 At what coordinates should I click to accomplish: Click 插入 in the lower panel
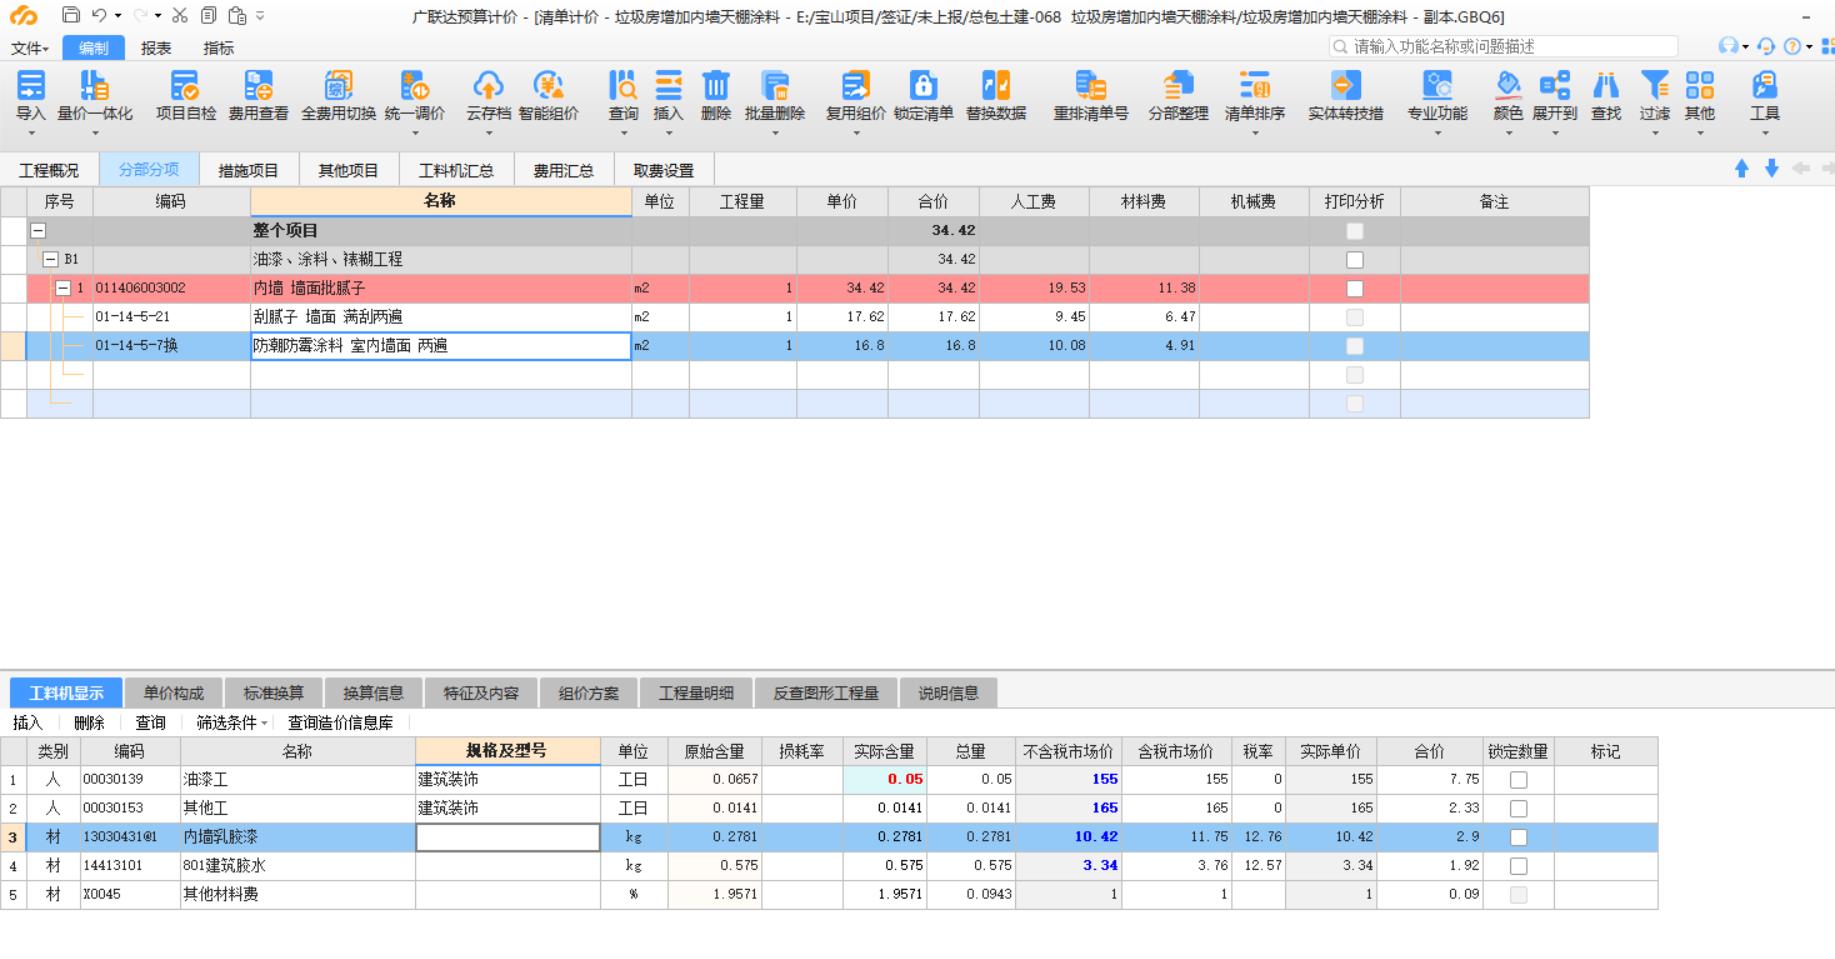click(x=28, y=723)
